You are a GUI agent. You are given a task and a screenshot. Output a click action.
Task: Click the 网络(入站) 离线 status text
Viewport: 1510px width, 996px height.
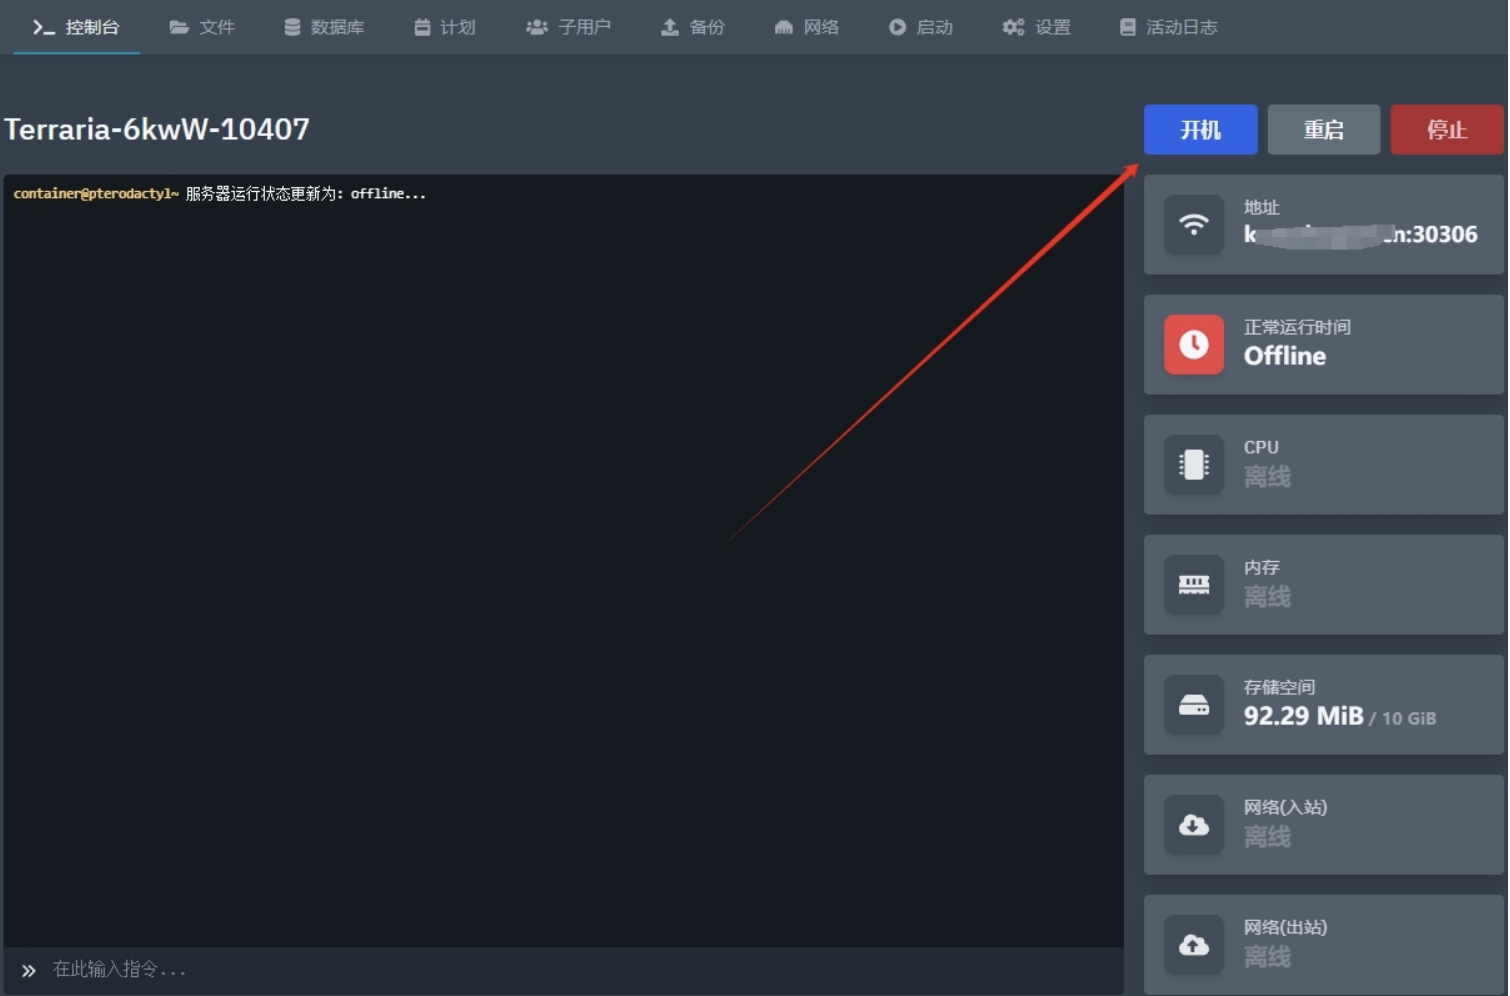click(1267, 837)
